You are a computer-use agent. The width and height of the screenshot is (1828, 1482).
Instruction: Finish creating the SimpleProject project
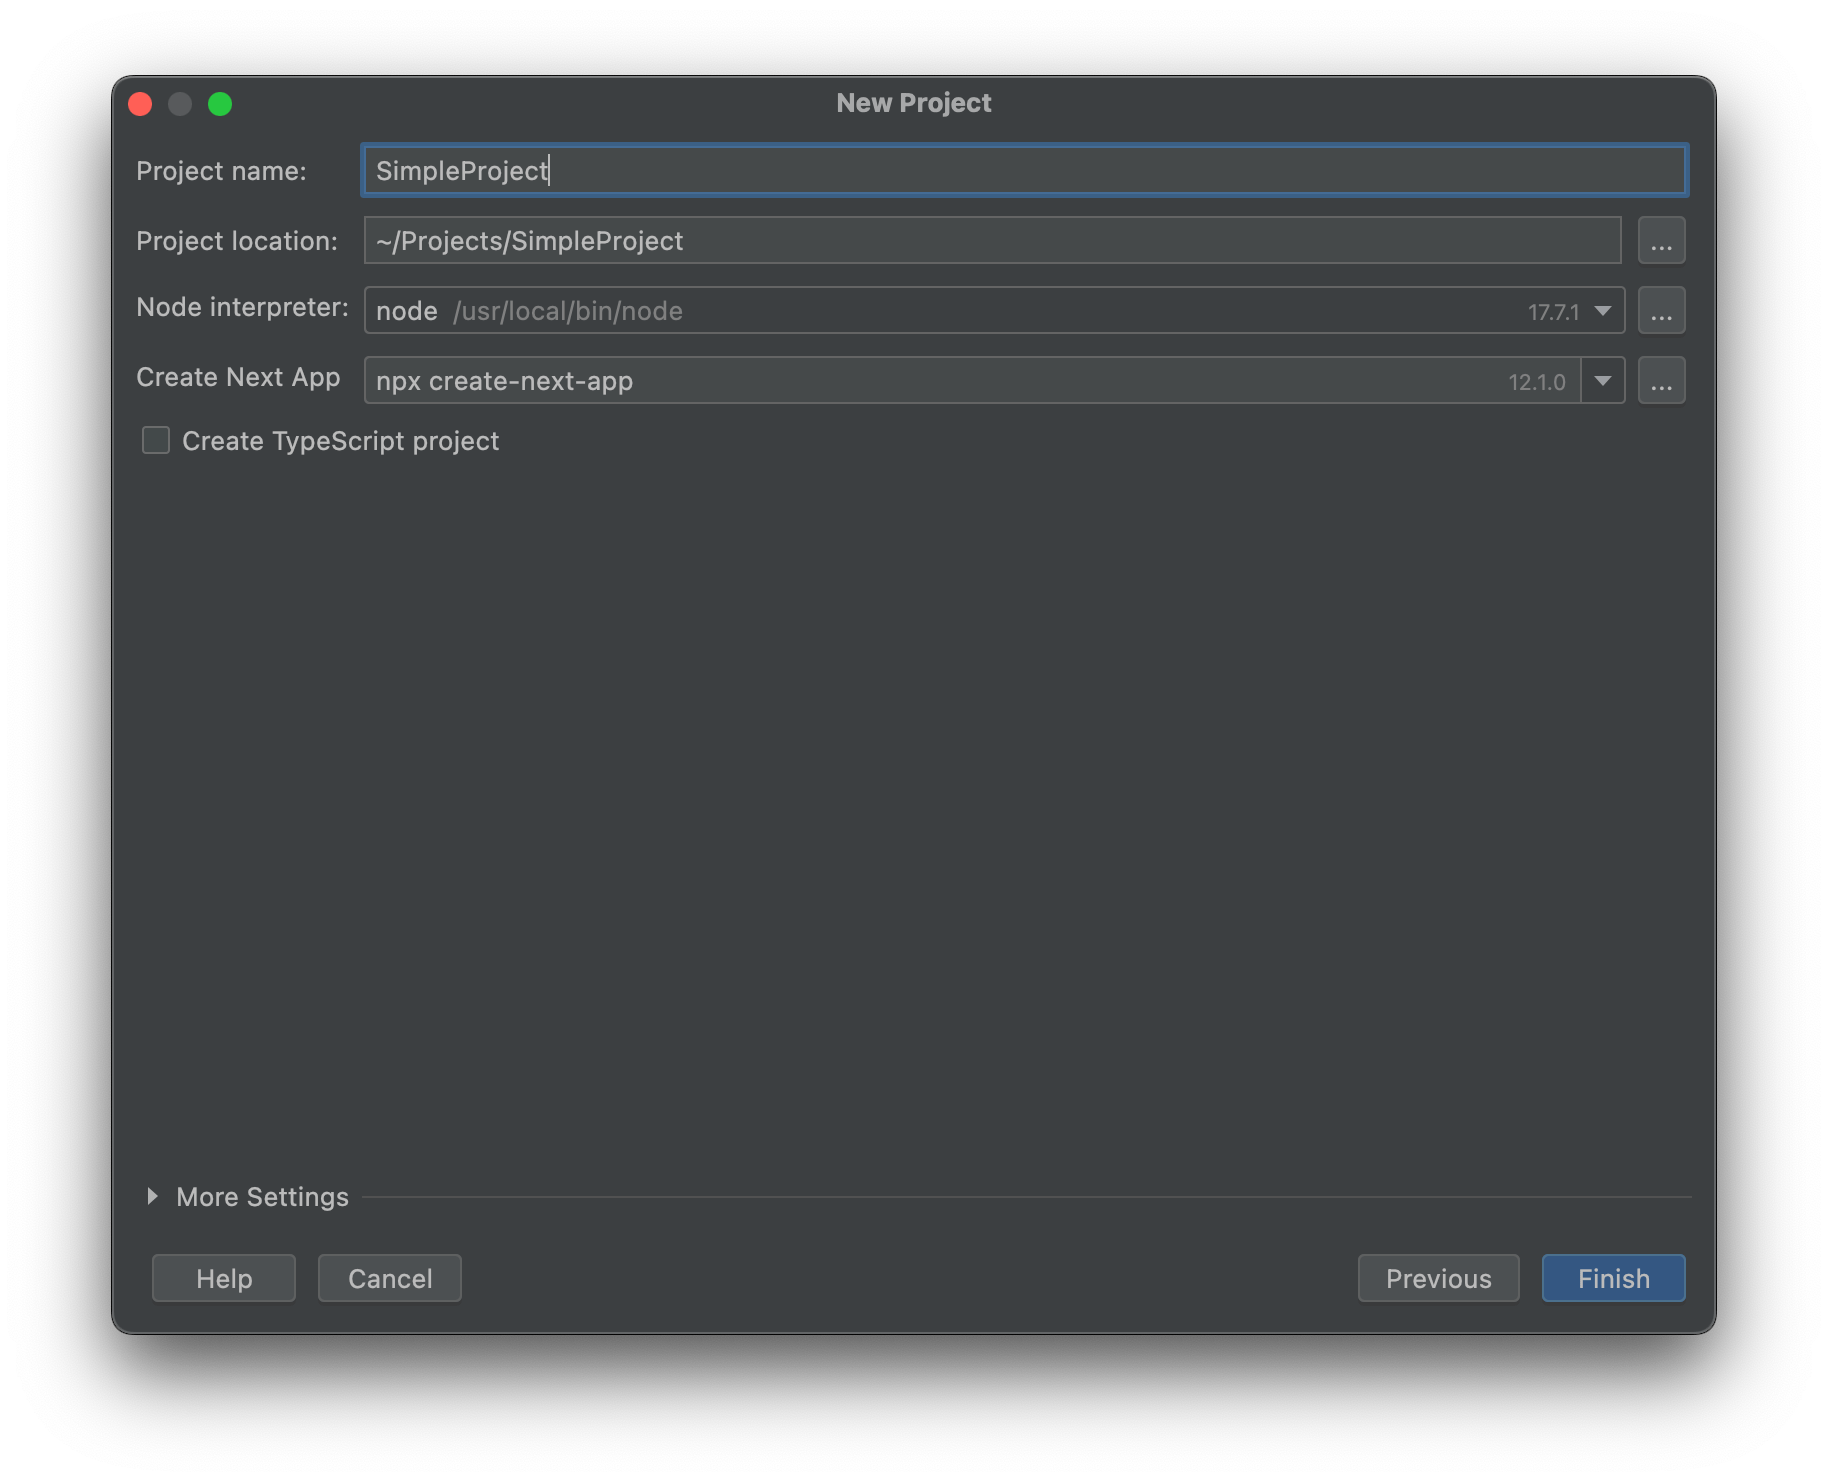pos(1612,1278)
